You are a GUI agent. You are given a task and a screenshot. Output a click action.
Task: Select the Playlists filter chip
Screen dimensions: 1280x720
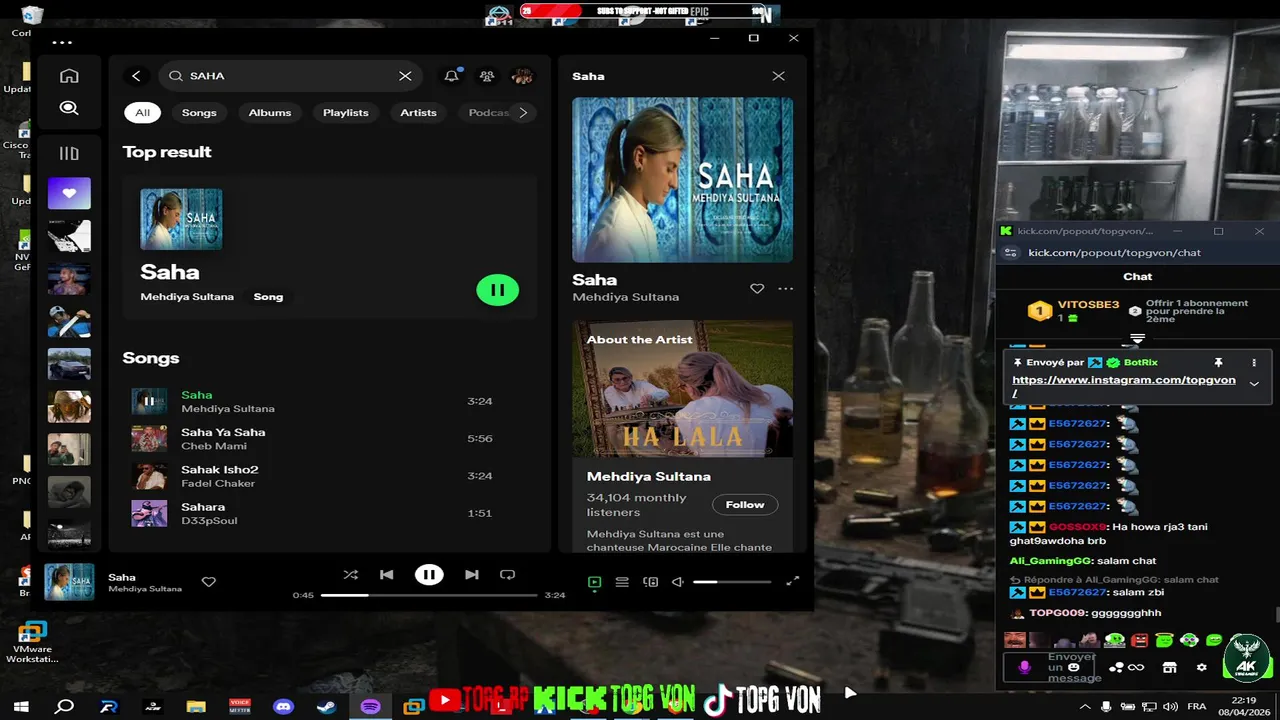[x=346, y=113]
